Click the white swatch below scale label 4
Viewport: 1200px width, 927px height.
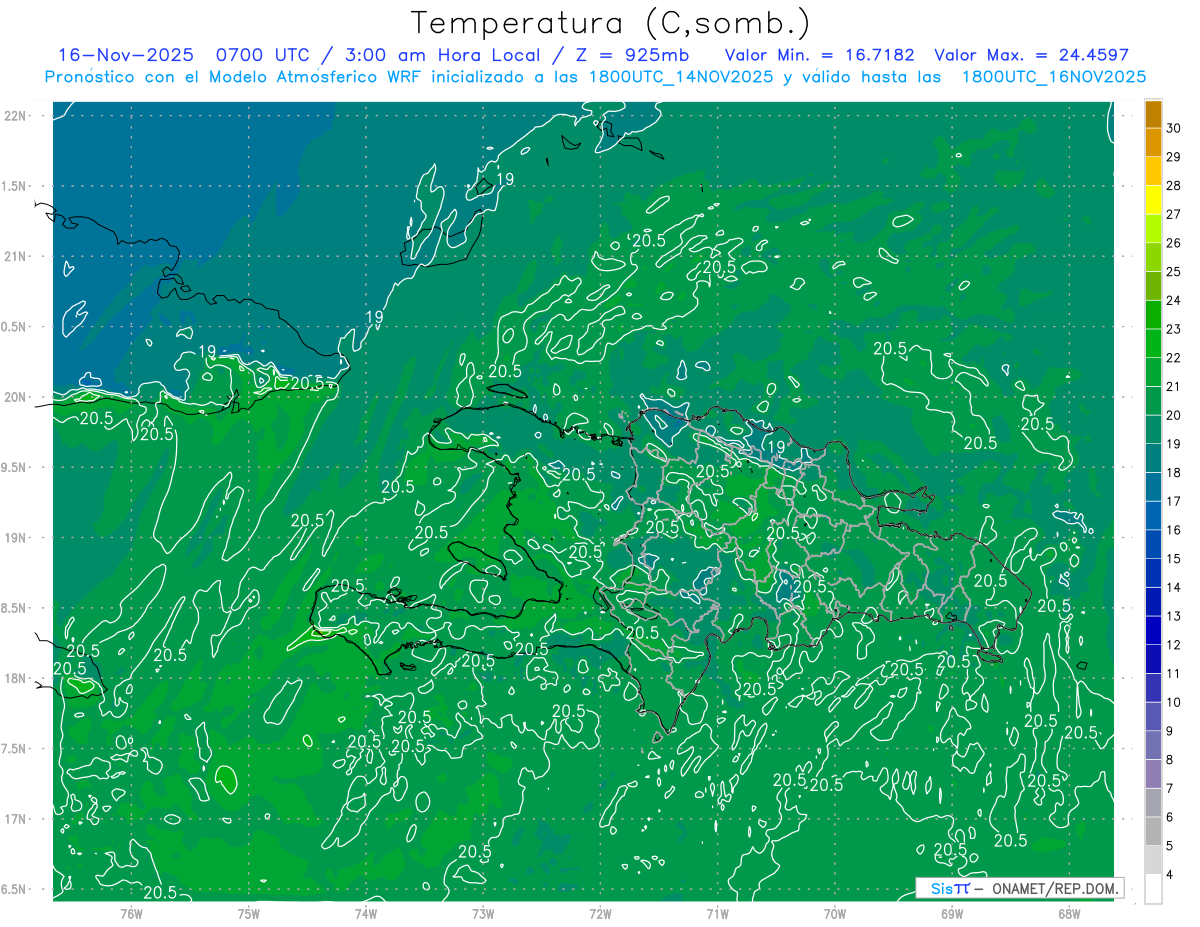tap(1153, 890)
